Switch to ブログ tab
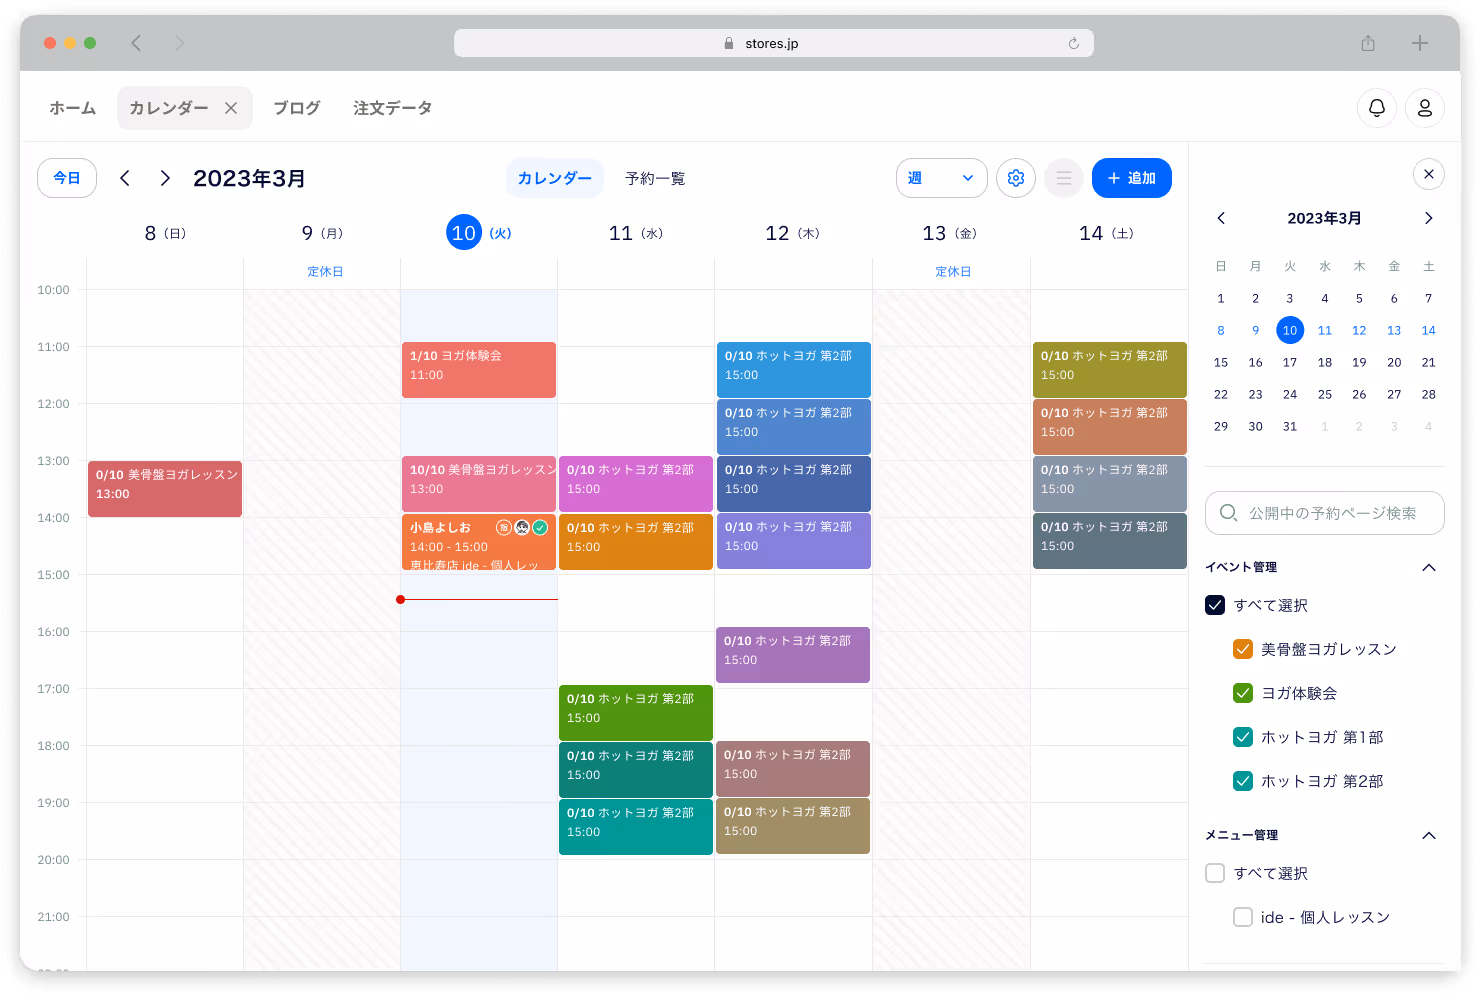This screenshot has height=996, width=1481. point(297,108)
